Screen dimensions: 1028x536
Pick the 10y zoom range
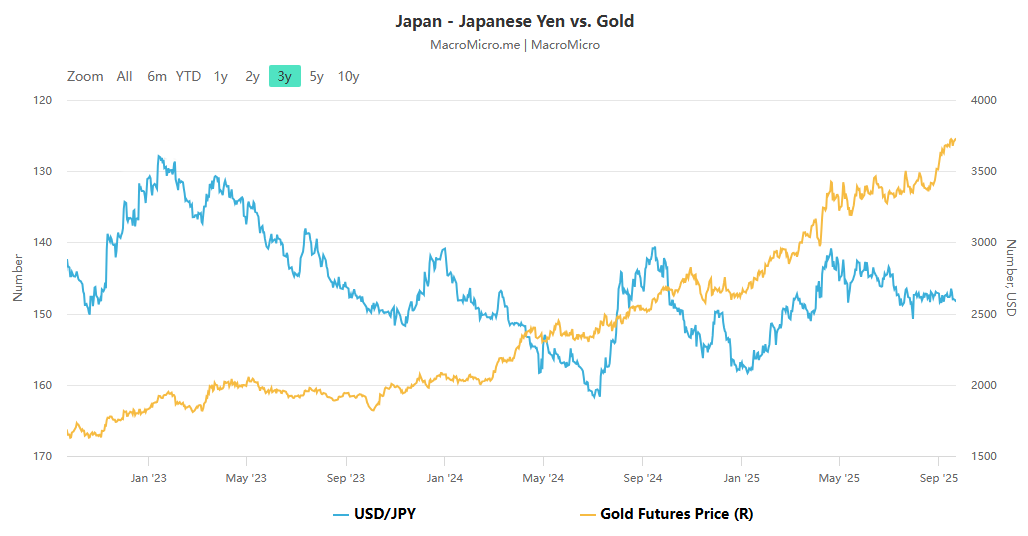[x=348, y=76]
